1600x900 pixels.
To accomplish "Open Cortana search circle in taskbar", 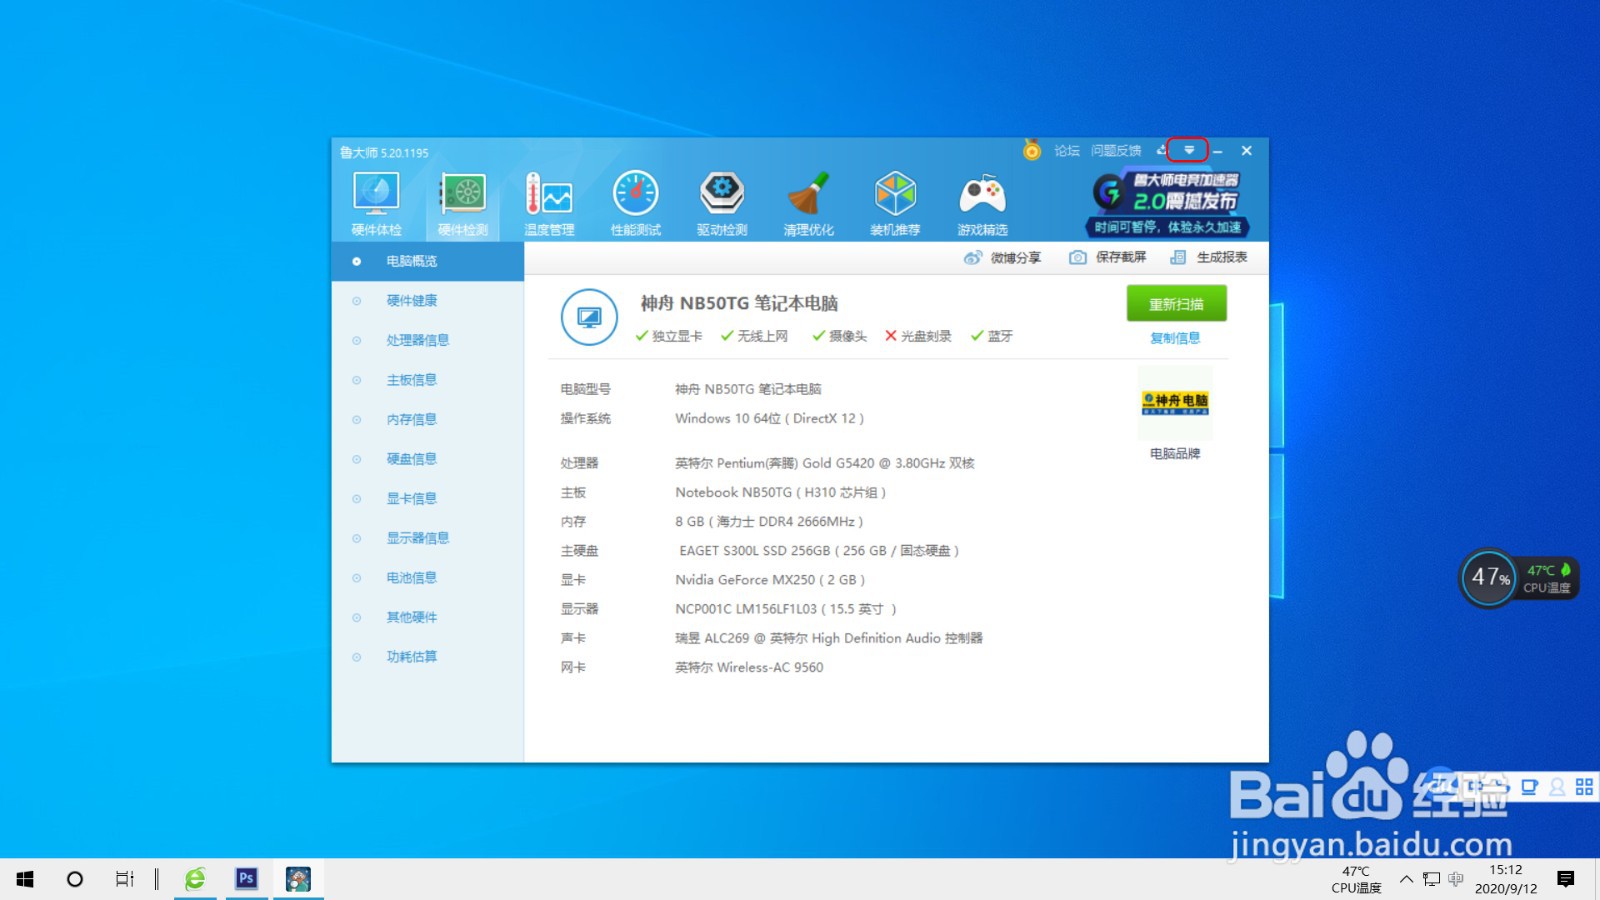I will pos(75,879).
